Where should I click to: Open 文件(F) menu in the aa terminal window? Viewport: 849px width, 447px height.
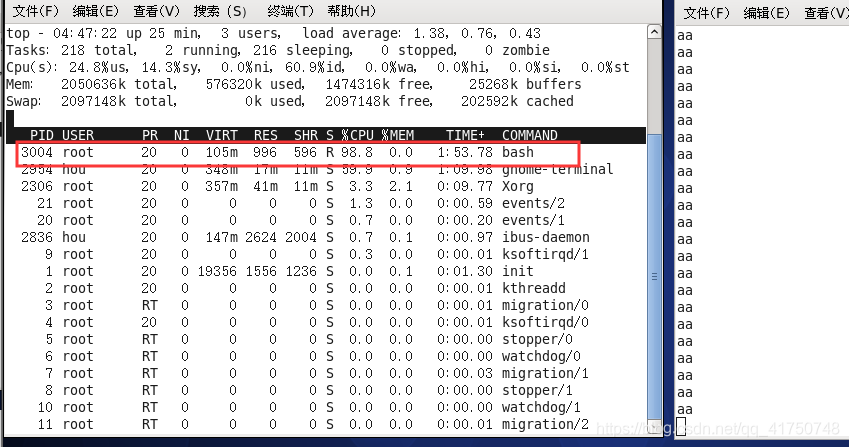(707, 12)
